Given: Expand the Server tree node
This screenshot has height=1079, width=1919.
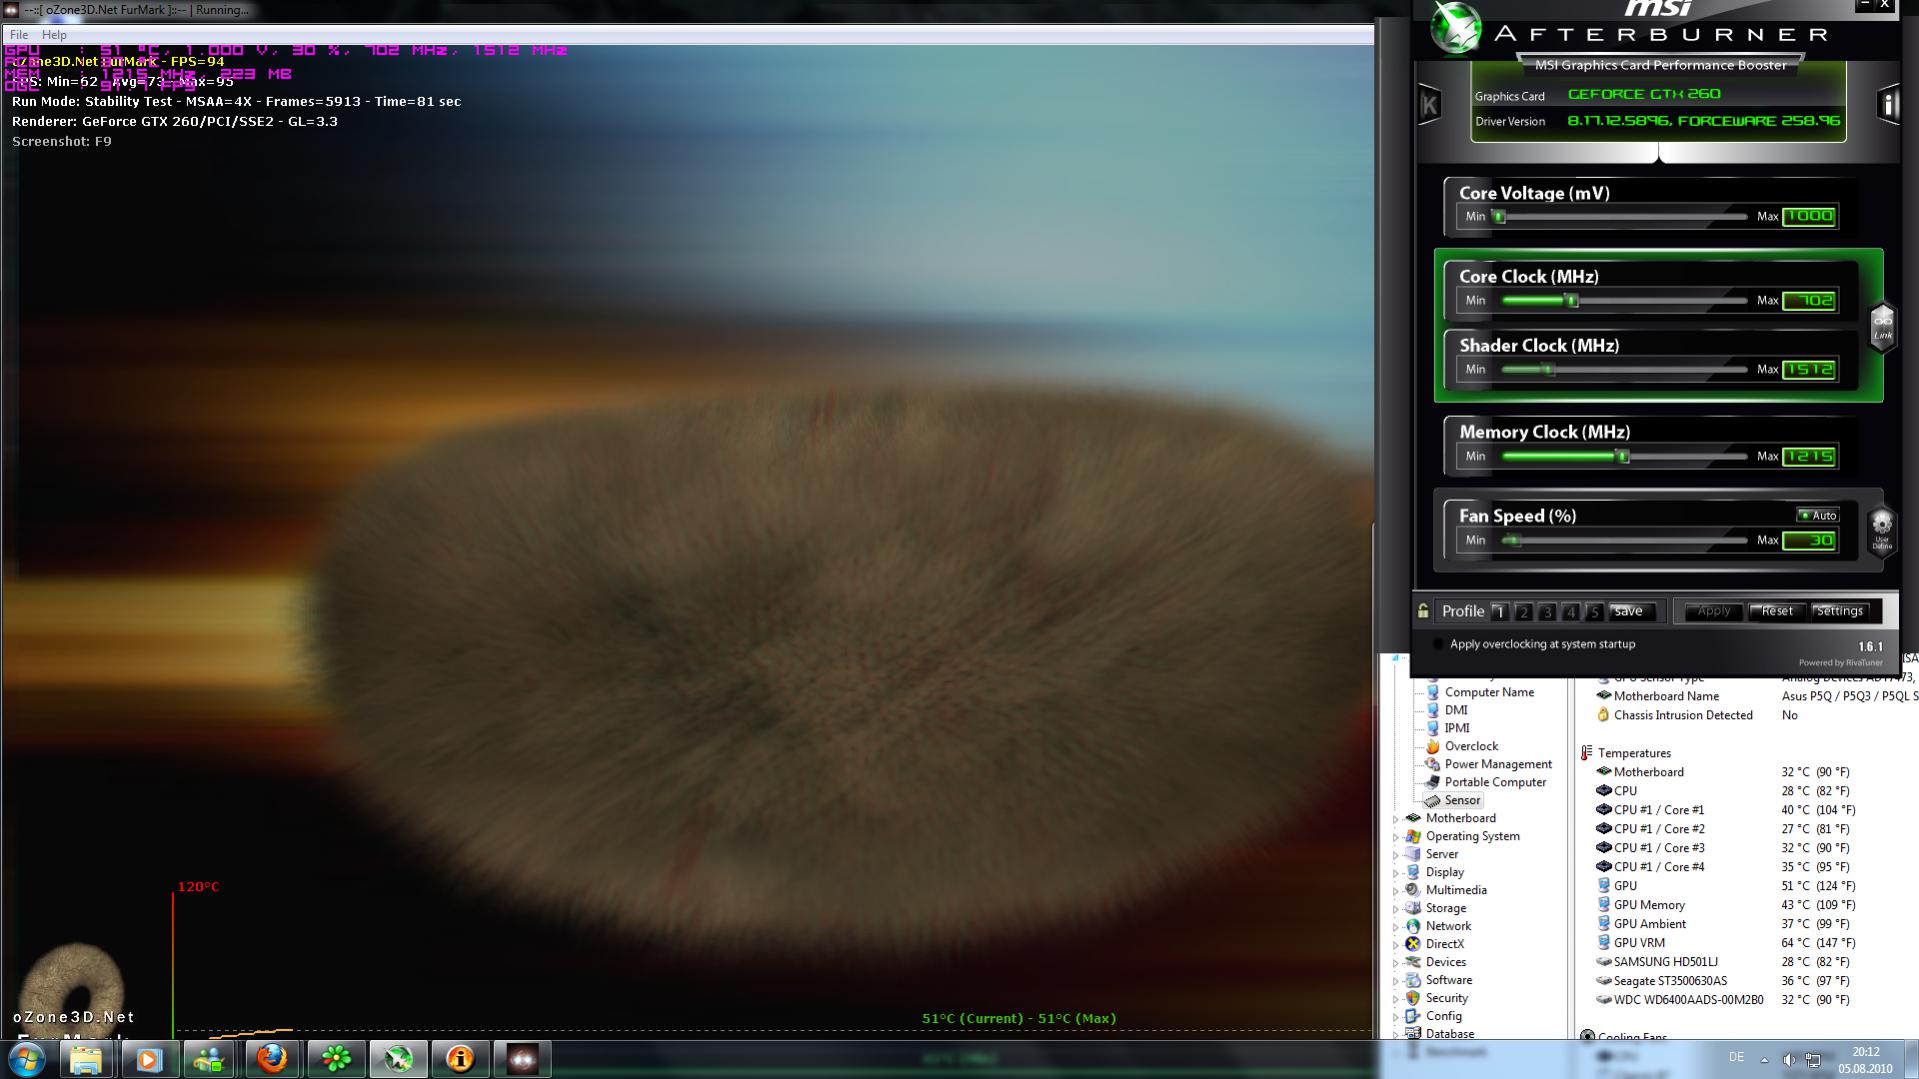Looking at the screenshot, I should (x=1396, y=855).
